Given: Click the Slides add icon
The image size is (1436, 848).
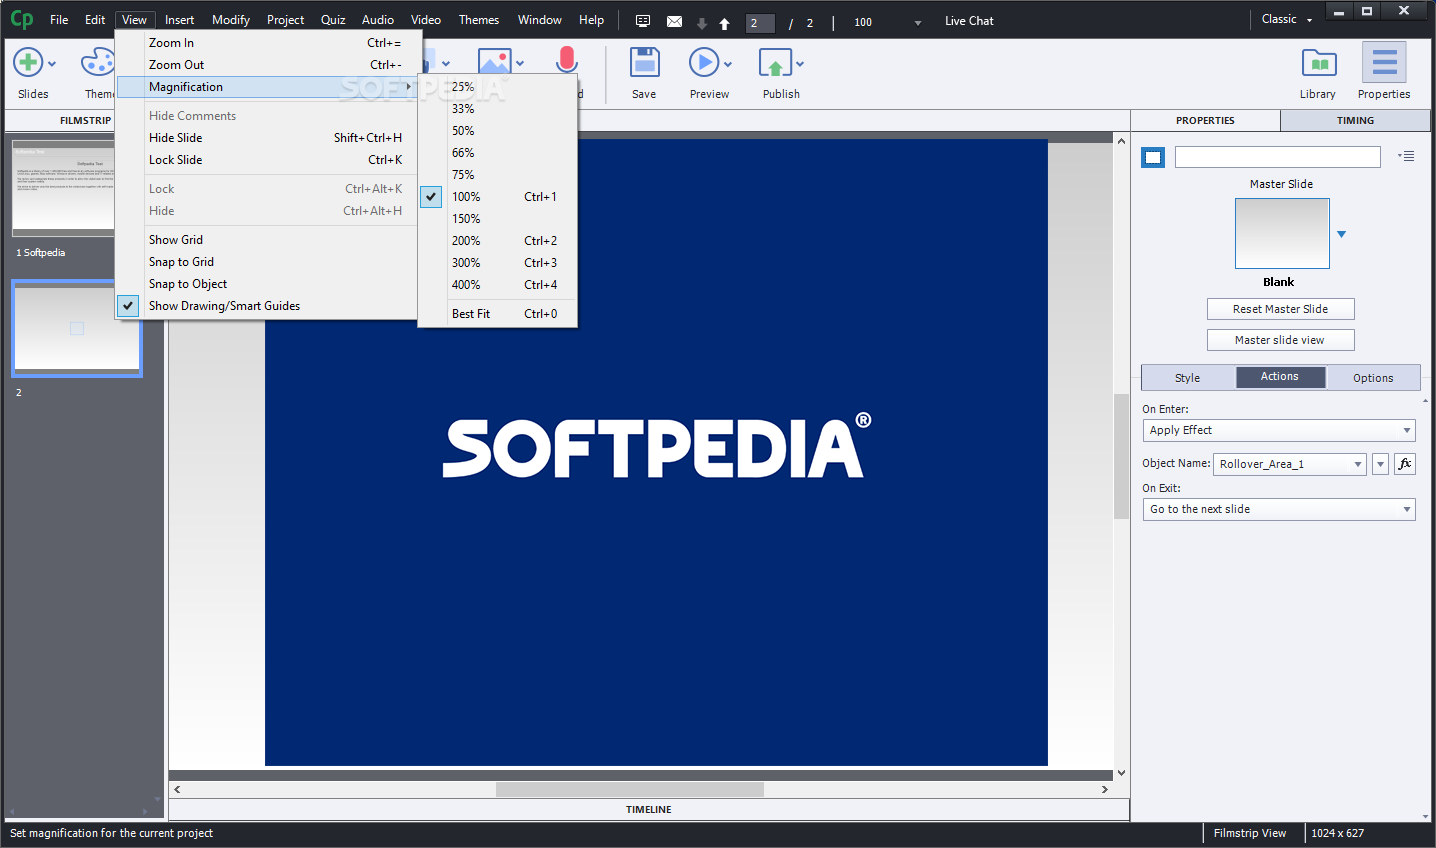Looking at the screenshot, I should tap(28, 63).
